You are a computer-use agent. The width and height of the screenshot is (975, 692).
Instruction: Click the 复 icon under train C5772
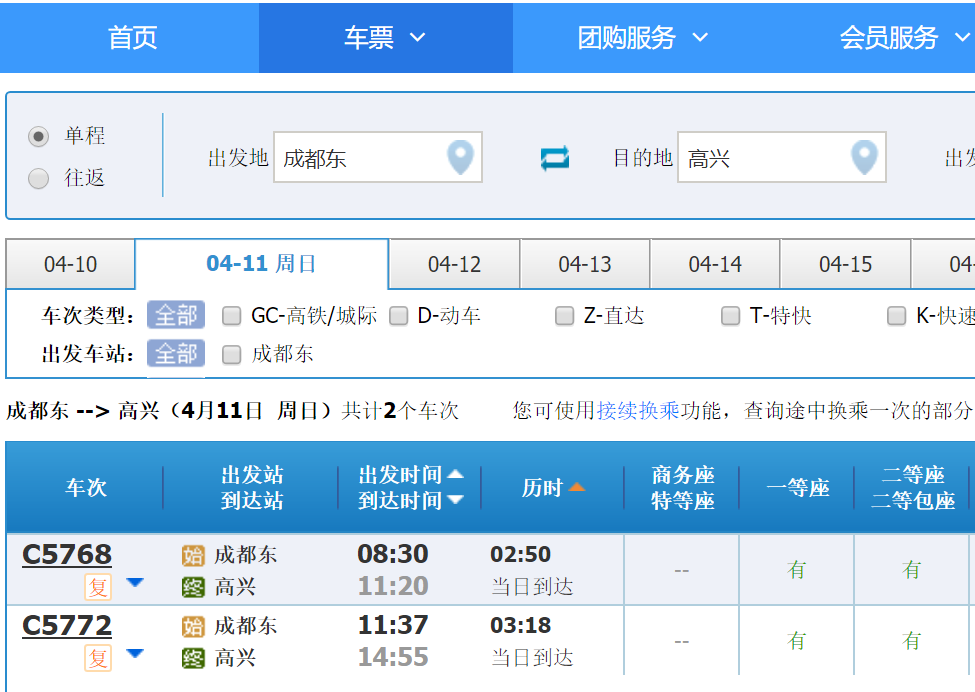98,658
